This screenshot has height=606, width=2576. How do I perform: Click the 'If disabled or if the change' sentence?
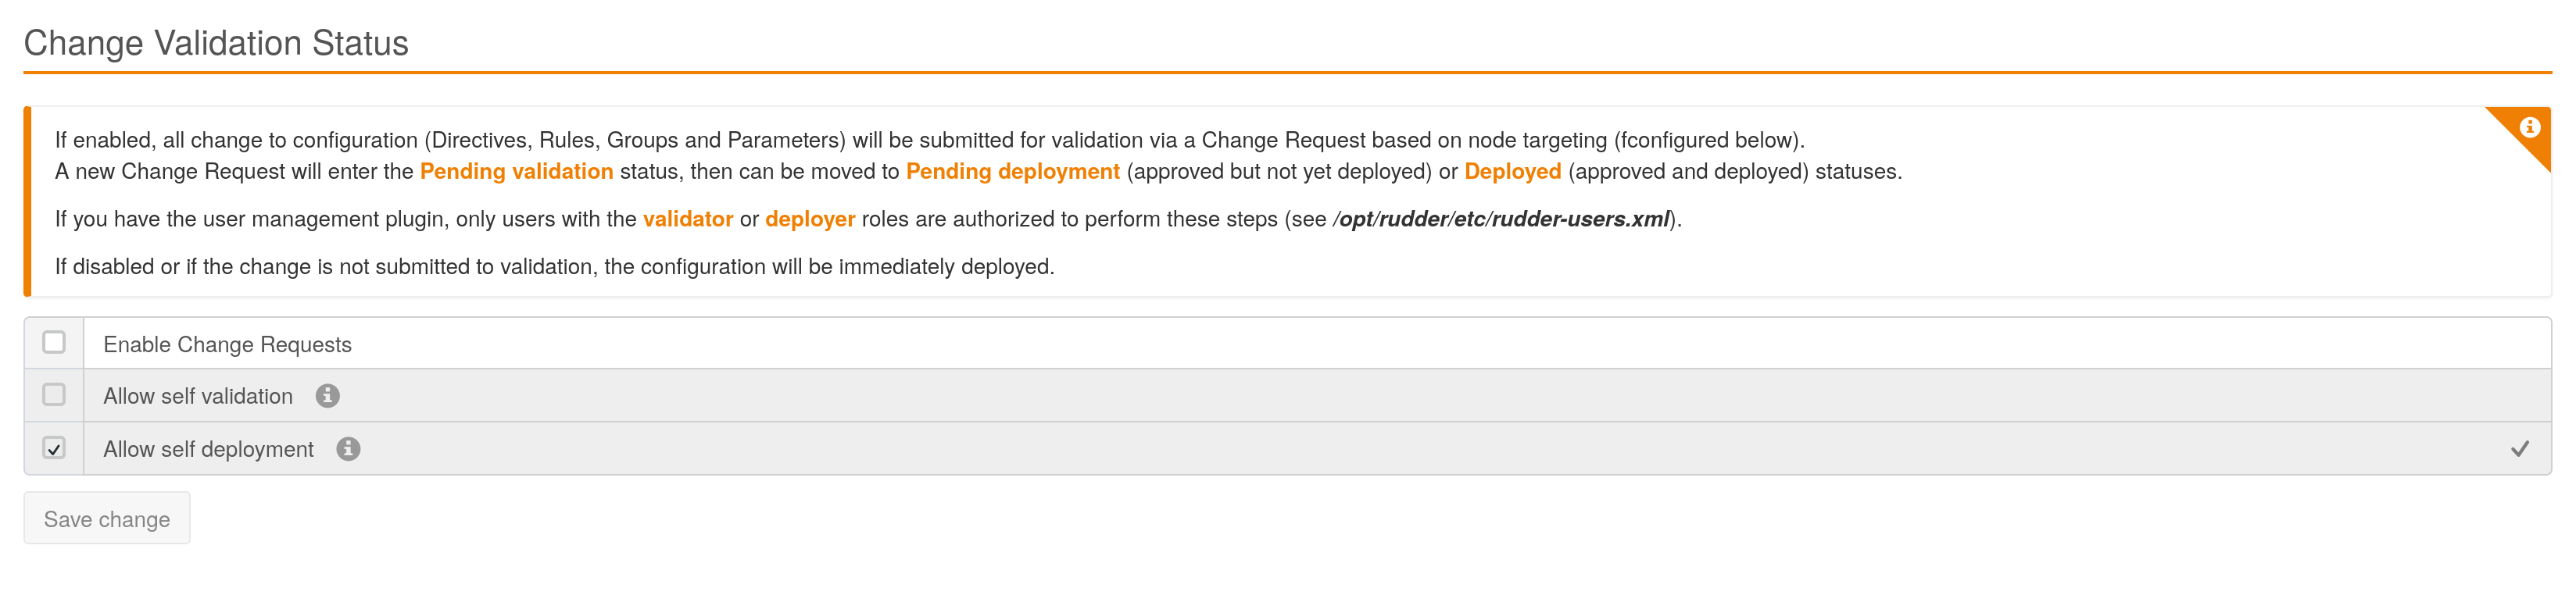tap(554, 267)
